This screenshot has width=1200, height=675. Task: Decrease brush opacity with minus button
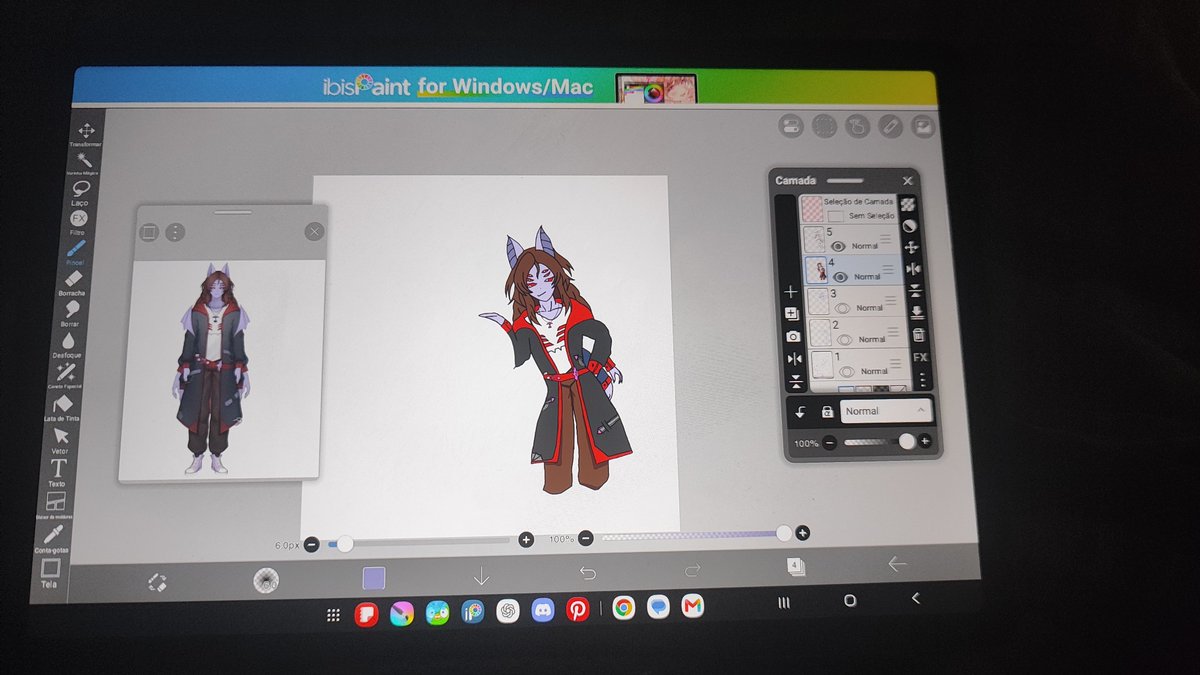coord(585,538)
